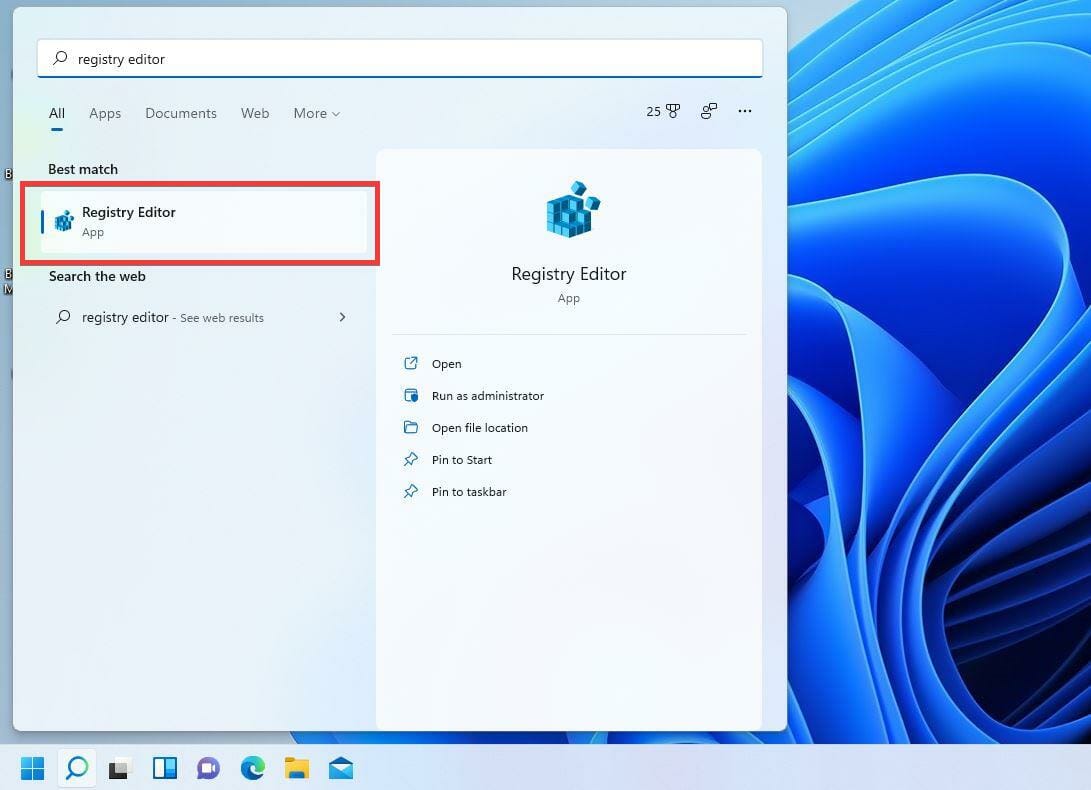Click the Open file location folder icon
The width and height of the screenshot is (1091, 790).
point(411,427)
